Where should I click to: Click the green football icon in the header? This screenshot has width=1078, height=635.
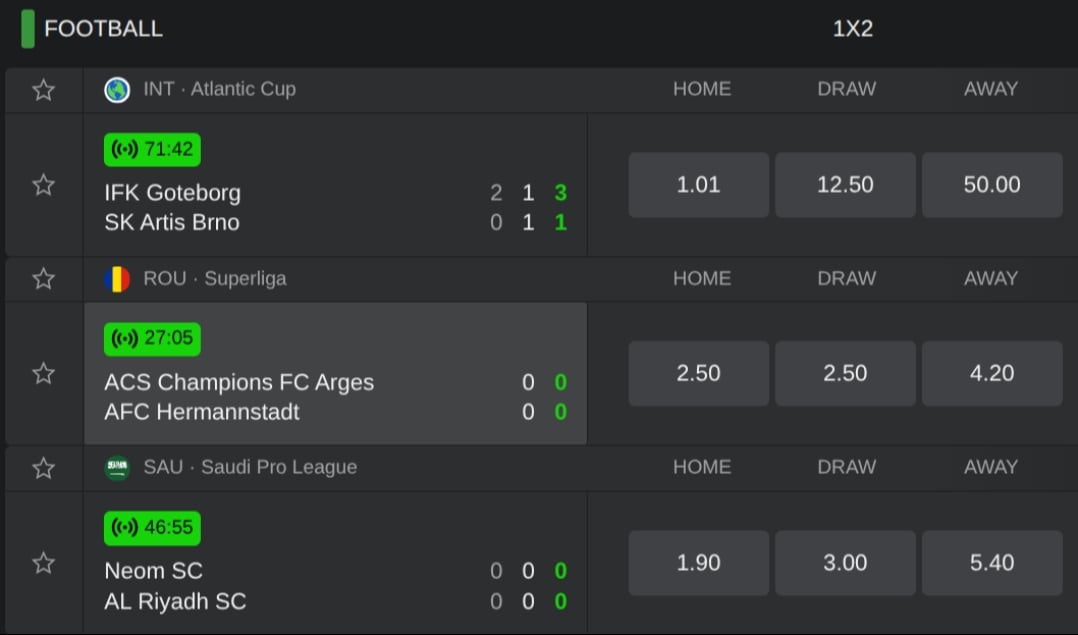[x=27, y=29]
